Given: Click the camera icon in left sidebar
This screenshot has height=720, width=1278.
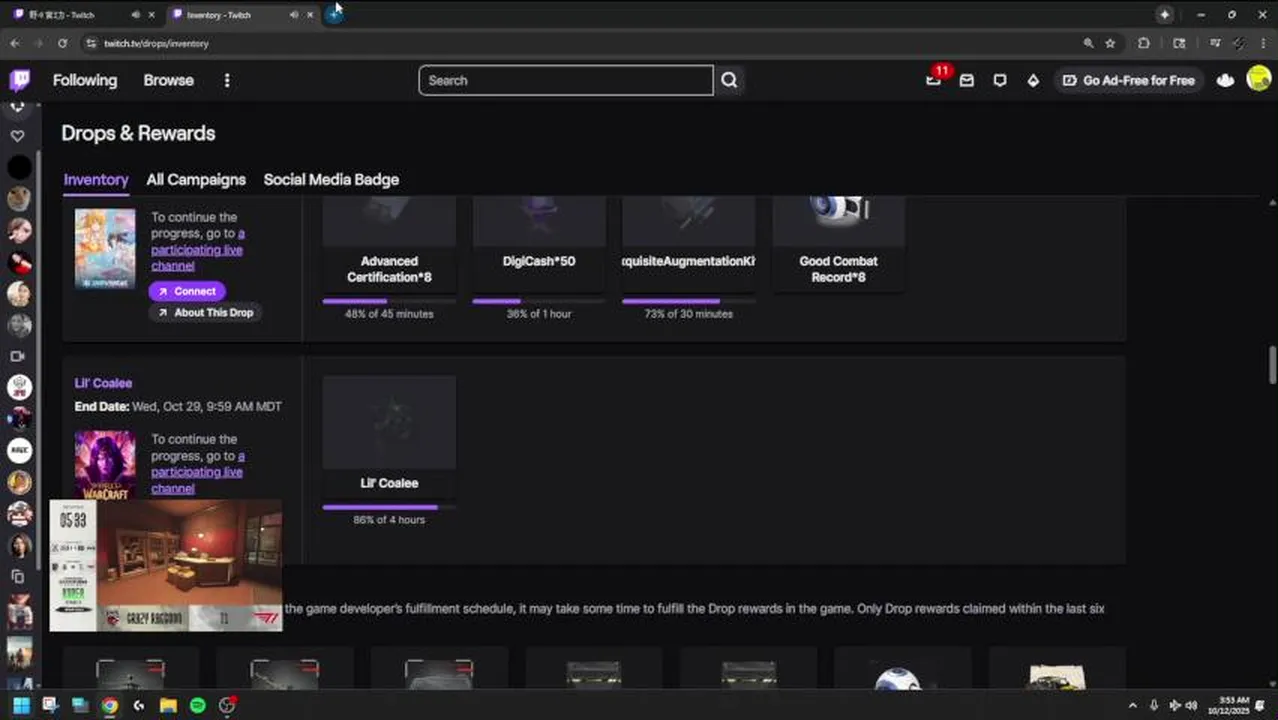Looking at the screenshot, I should [x=18, y=355].
